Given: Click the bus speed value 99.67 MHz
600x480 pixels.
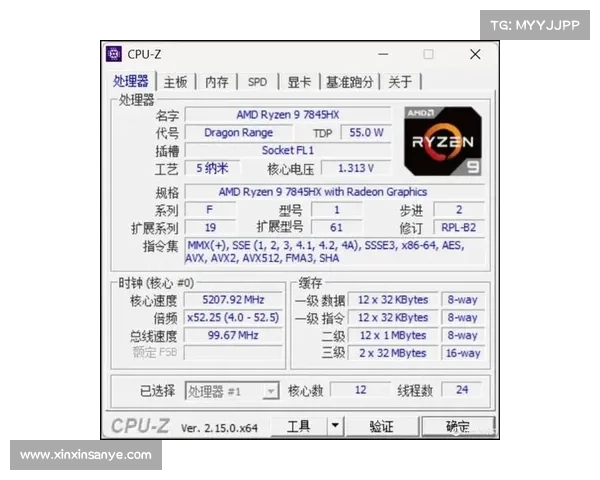Looking at the screenshot, I should [x=233, y=335].
